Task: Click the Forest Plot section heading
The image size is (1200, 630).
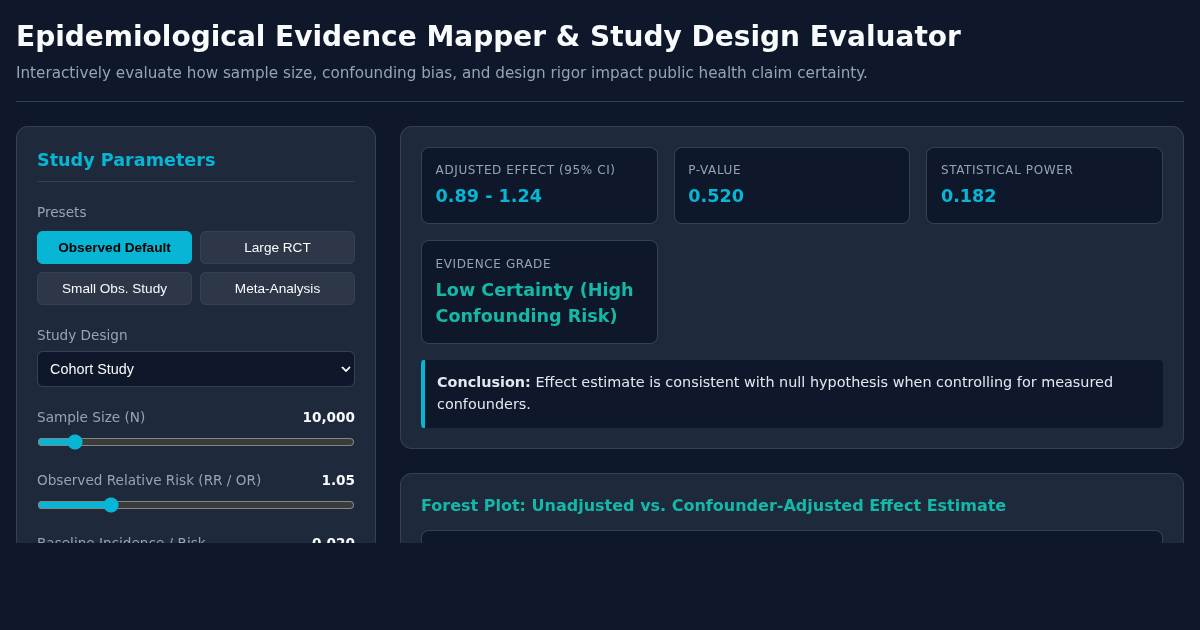Action: [713, 506]
